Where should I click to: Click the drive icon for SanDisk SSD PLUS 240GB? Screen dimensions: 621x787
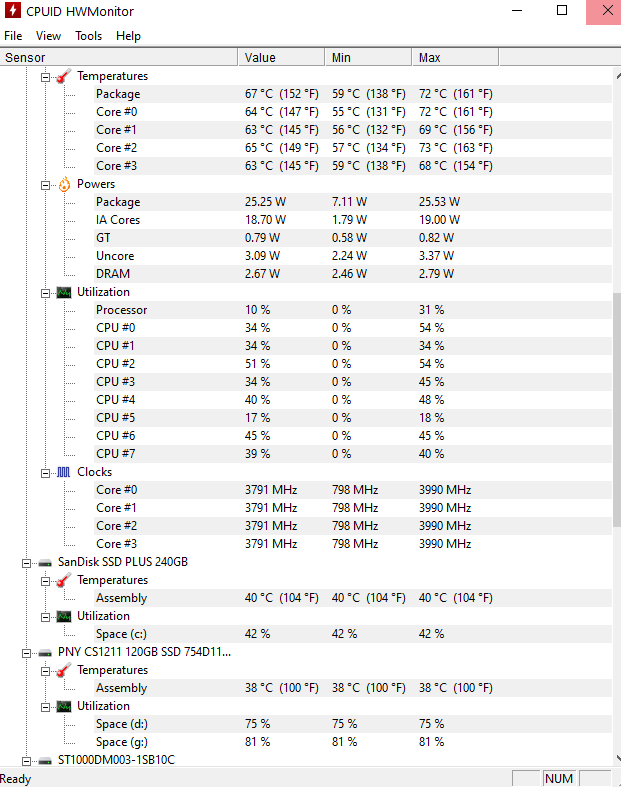(45, 562)
